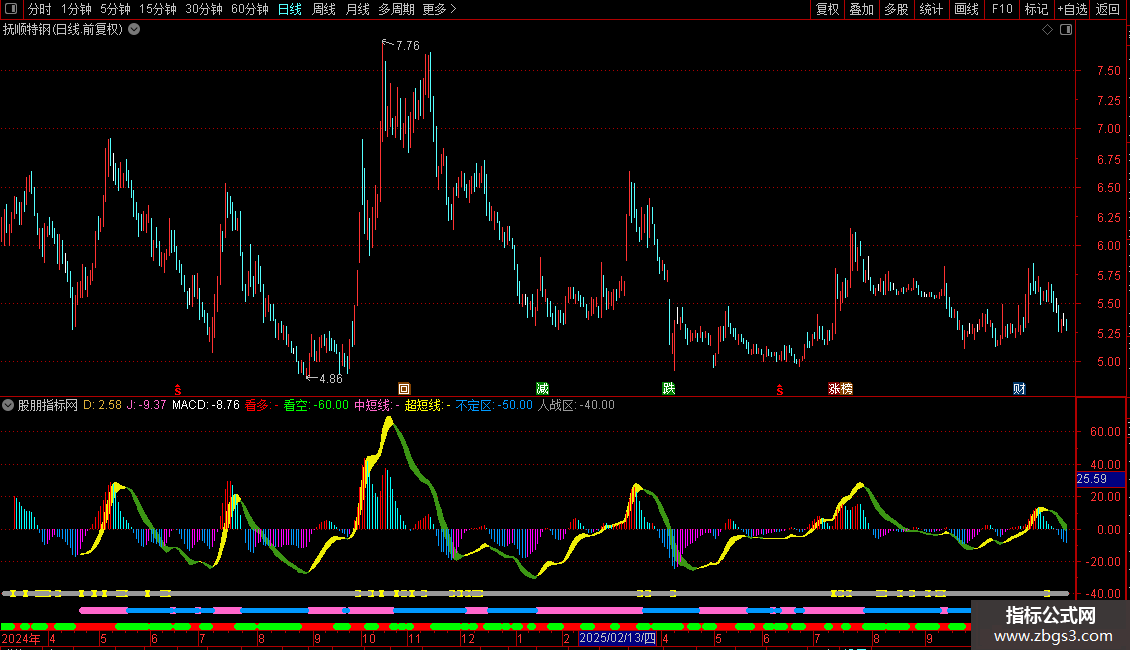Open the 跌 info marker on chart
The height and width of the screenshot is (650, 1130).
[669, 389]
